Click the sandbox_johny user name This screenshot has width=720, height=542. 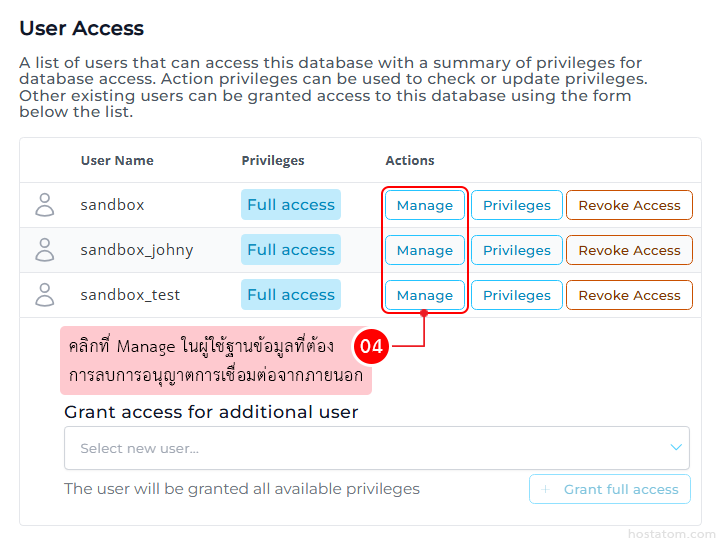coord(137,250)
